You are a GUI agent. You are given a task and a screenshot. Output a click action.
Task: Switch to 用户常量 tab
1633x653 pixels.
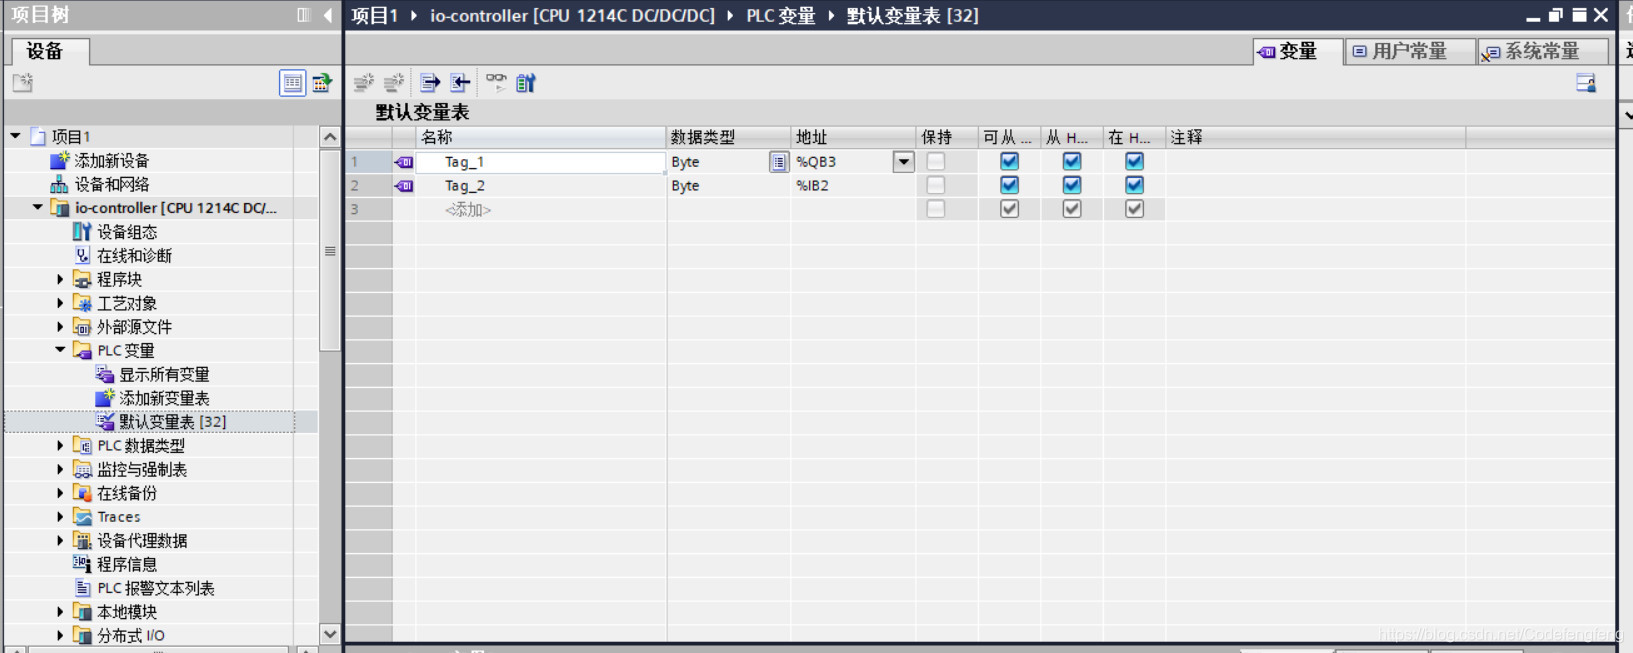(1410, 51)
